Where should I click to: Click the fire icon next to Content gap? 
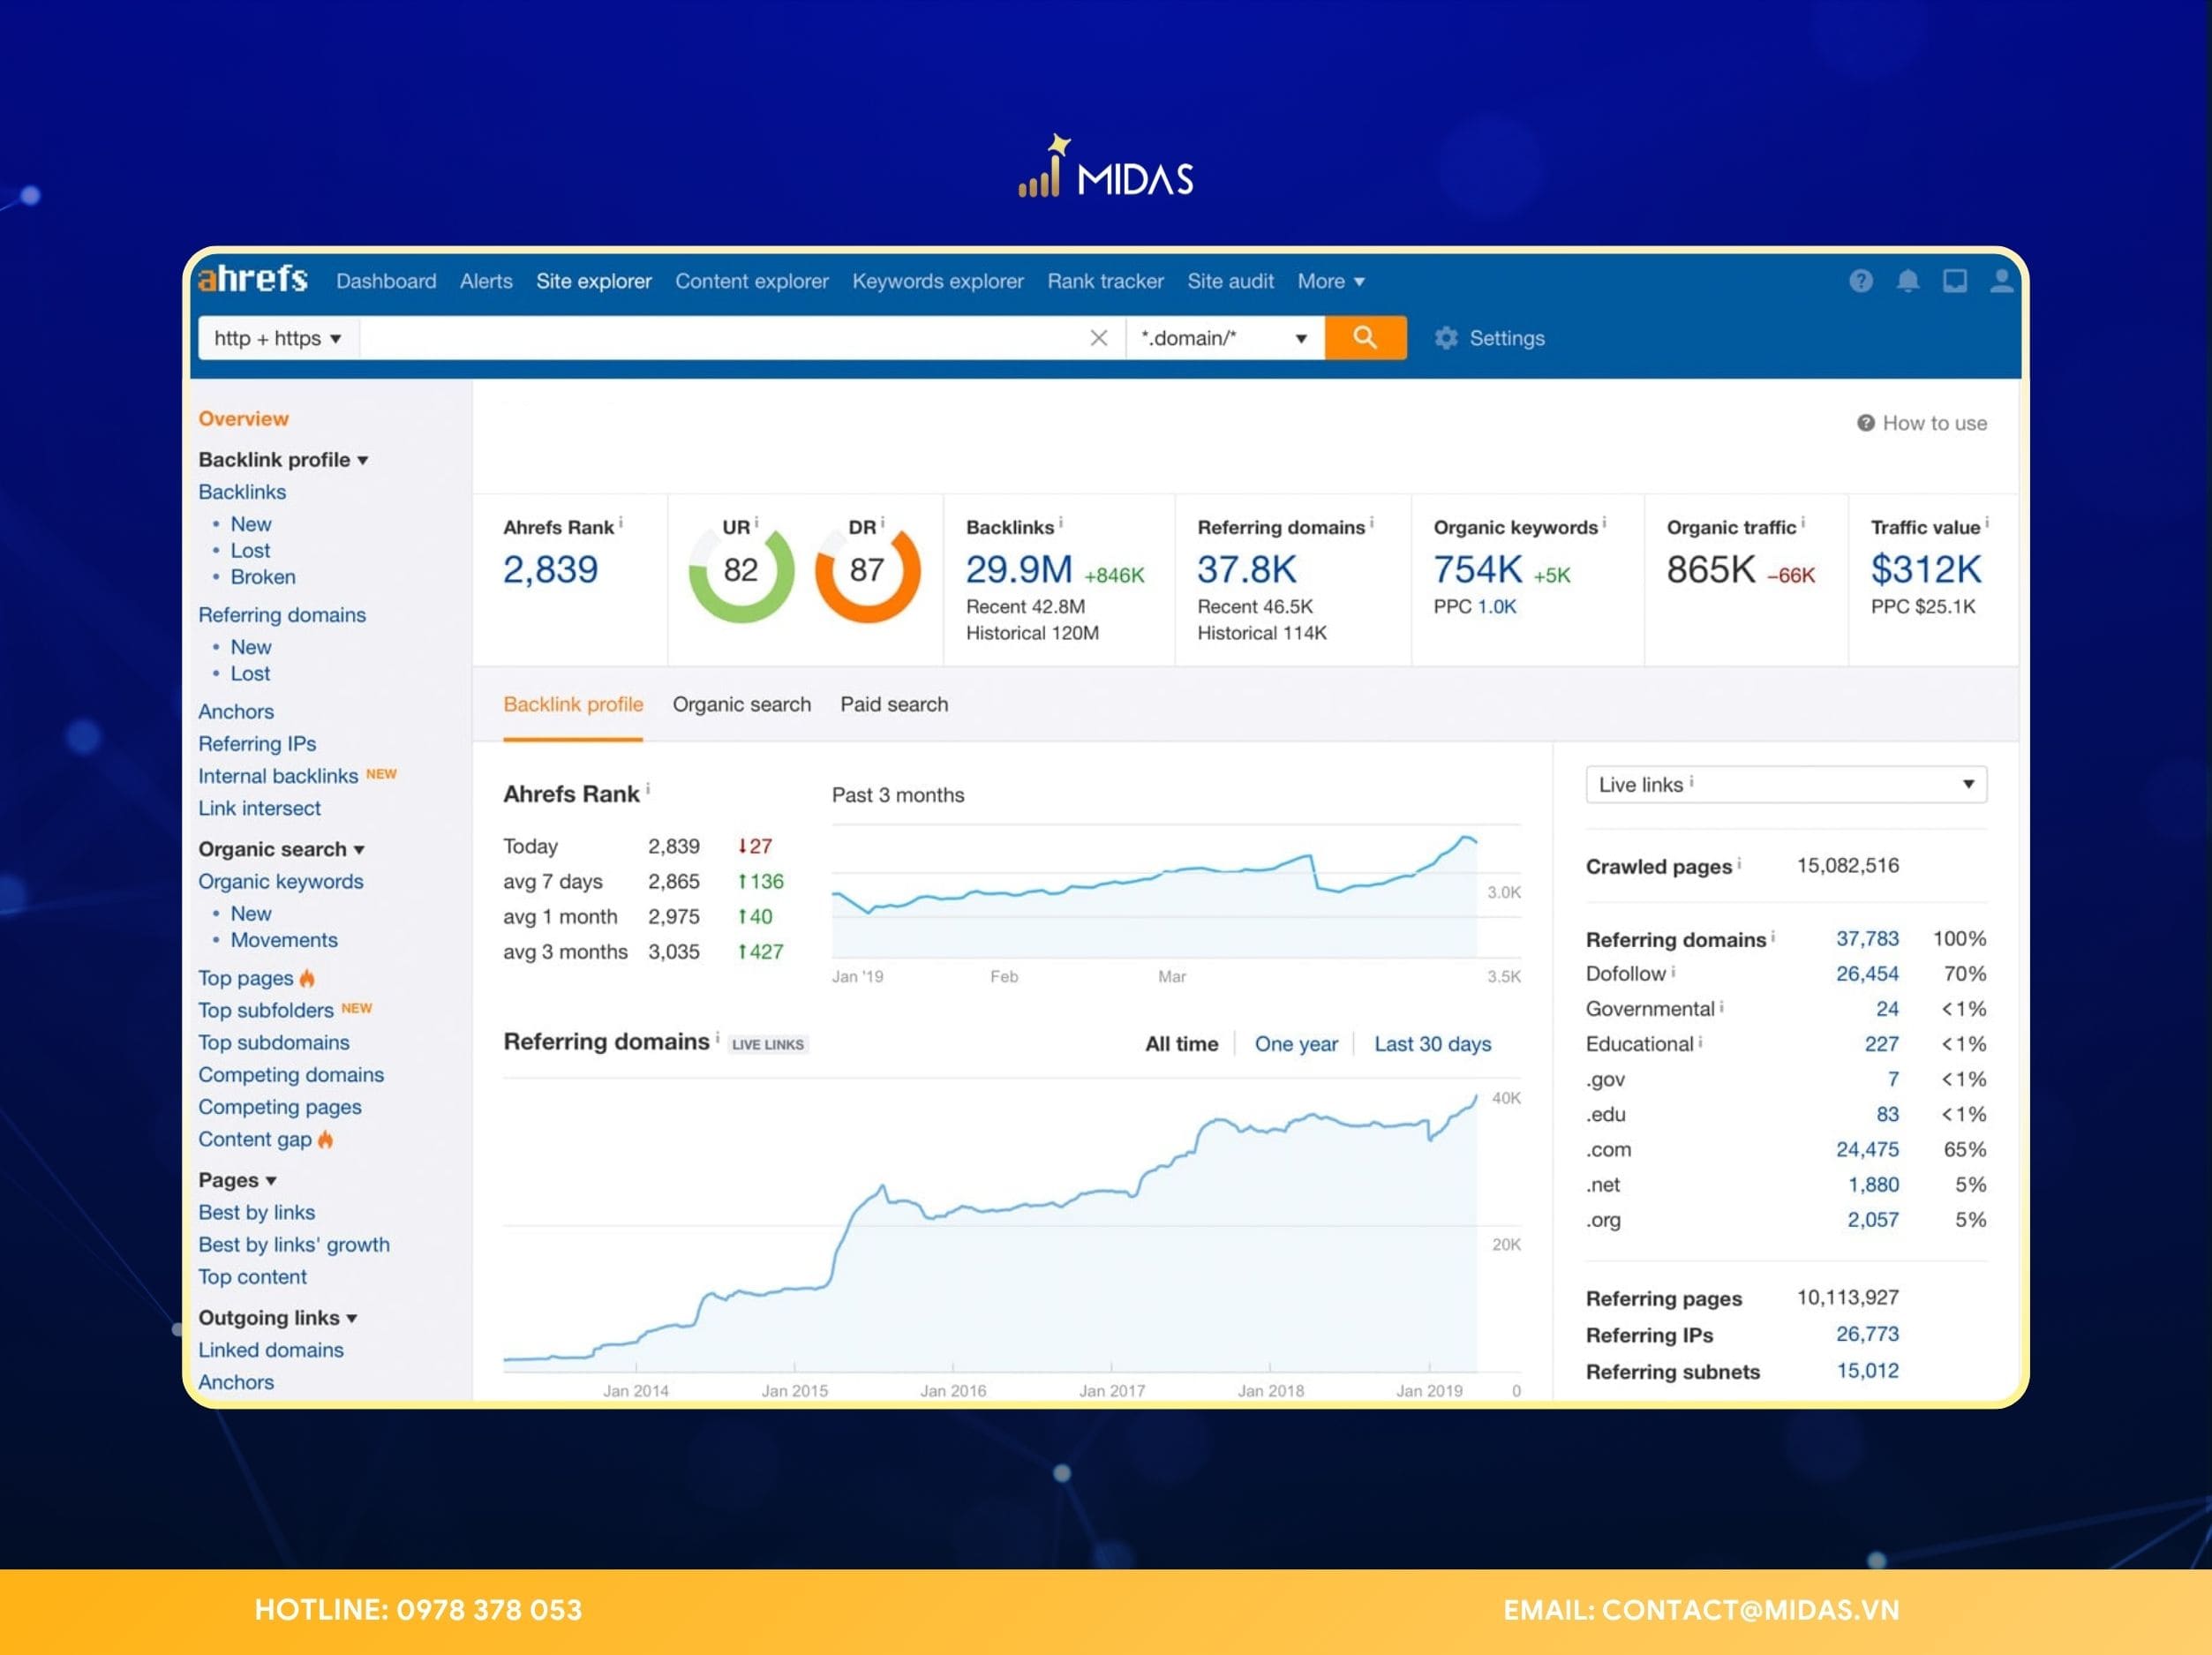[325, 1139]
